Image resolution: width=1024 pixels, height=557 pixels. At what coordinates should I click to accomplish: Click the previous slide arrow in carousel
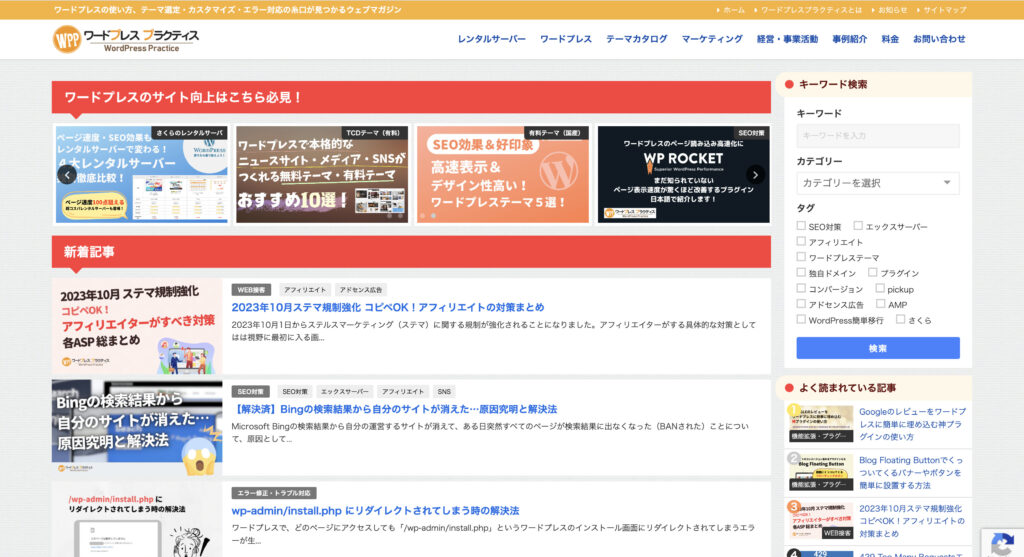[x=67, y=175]
